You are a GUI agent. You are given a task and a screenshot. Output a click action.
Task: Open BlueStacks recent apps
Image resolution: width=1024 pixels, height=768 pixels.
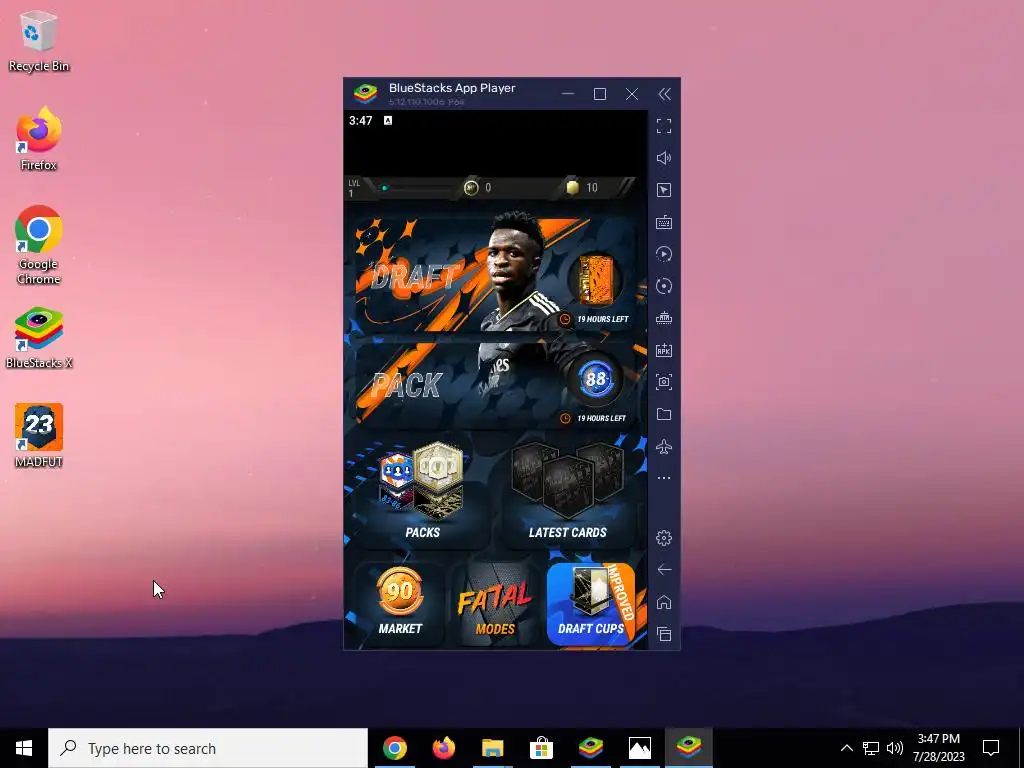664,633
